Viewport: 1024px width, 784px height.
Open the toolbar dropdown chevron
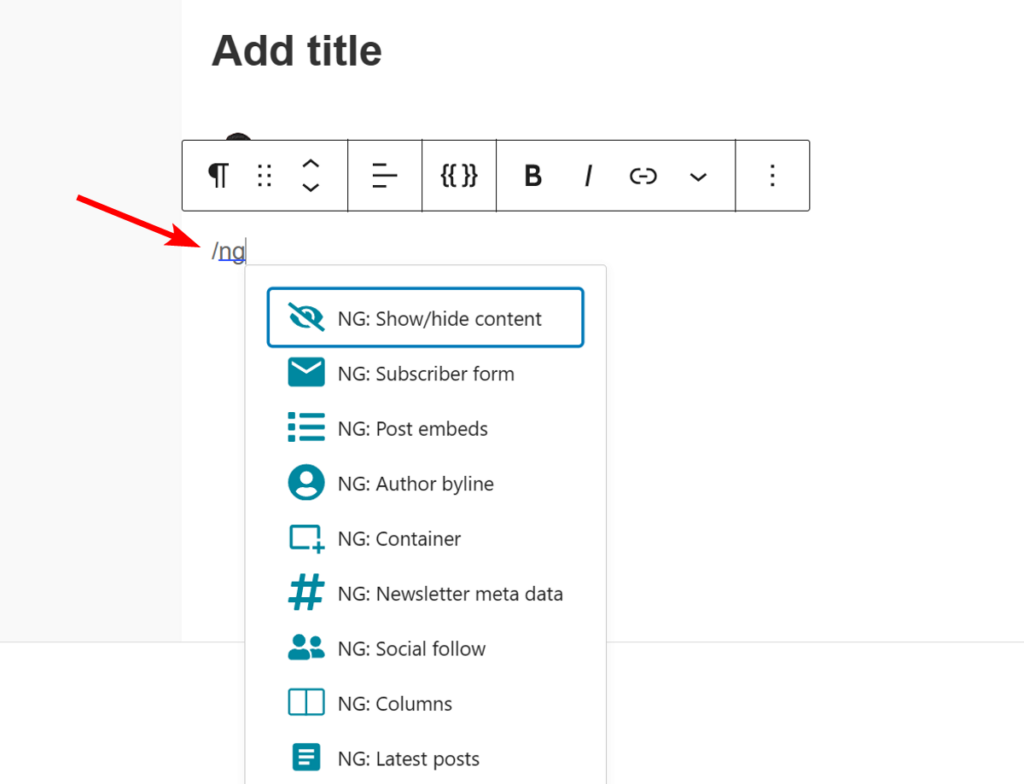pyautogui.click(x=698, y=175)
